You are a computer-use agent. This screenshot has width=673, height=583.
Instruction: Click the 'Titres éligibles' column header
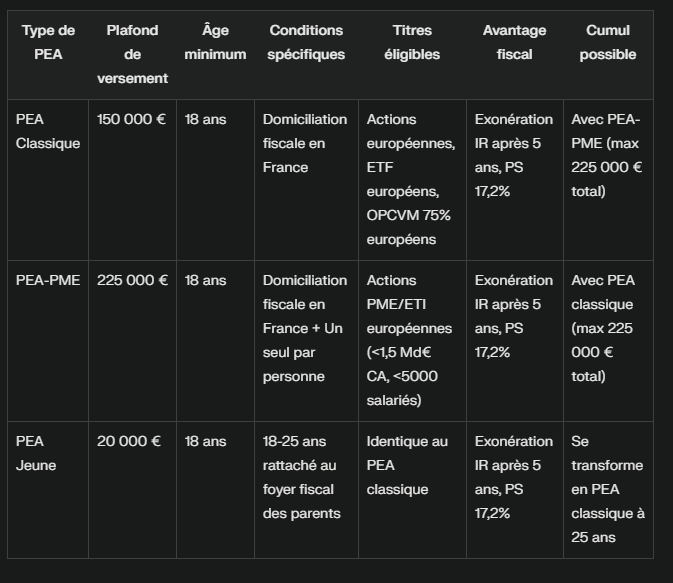tap(412, 55)
